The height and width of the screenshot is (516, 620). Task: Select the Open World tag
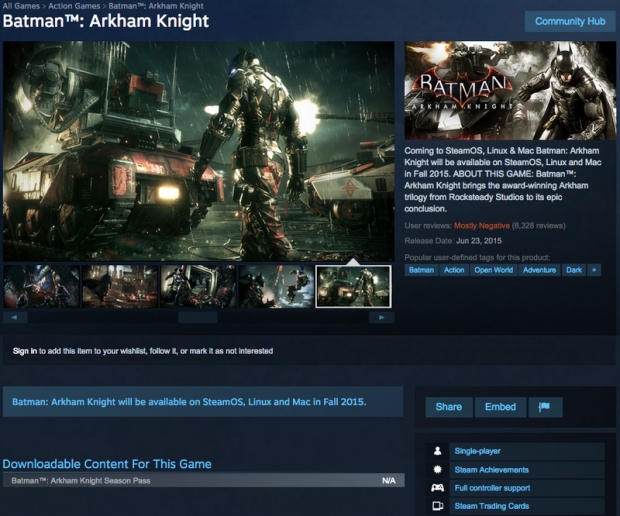[x=493, y=270]
